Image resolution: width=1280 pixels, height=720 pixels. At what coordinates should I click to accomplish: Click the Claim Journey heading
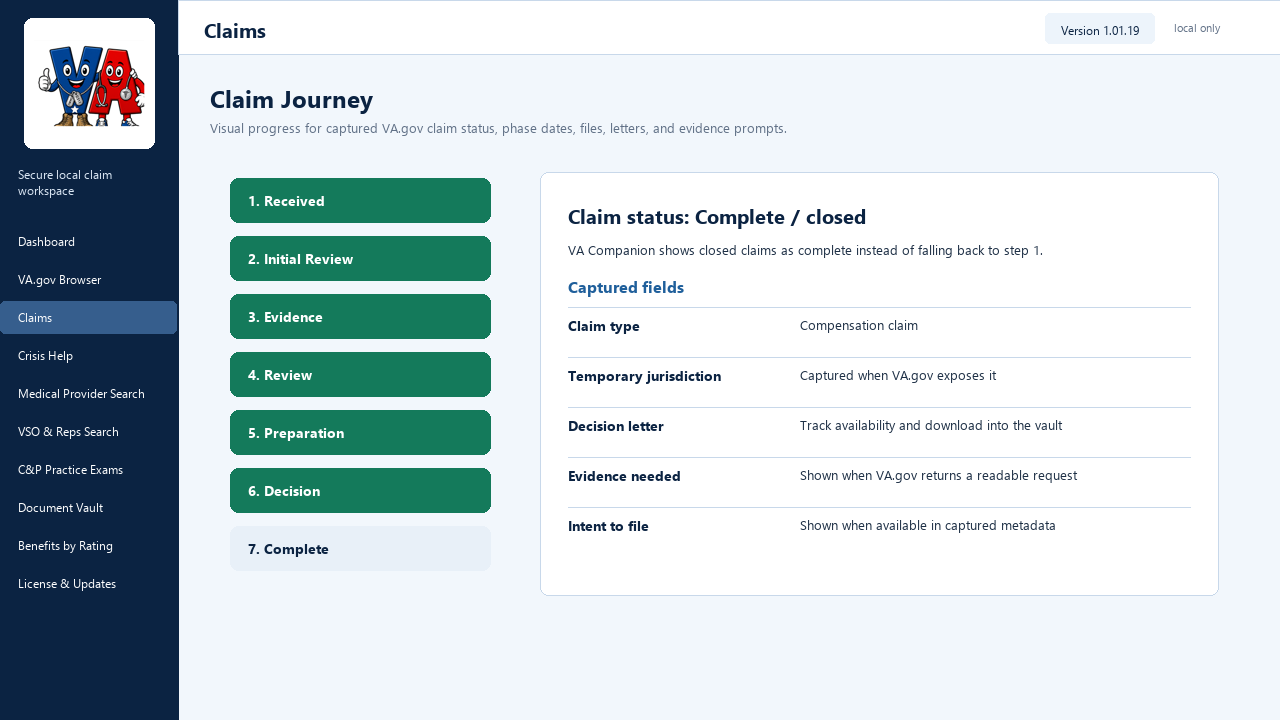291,100
